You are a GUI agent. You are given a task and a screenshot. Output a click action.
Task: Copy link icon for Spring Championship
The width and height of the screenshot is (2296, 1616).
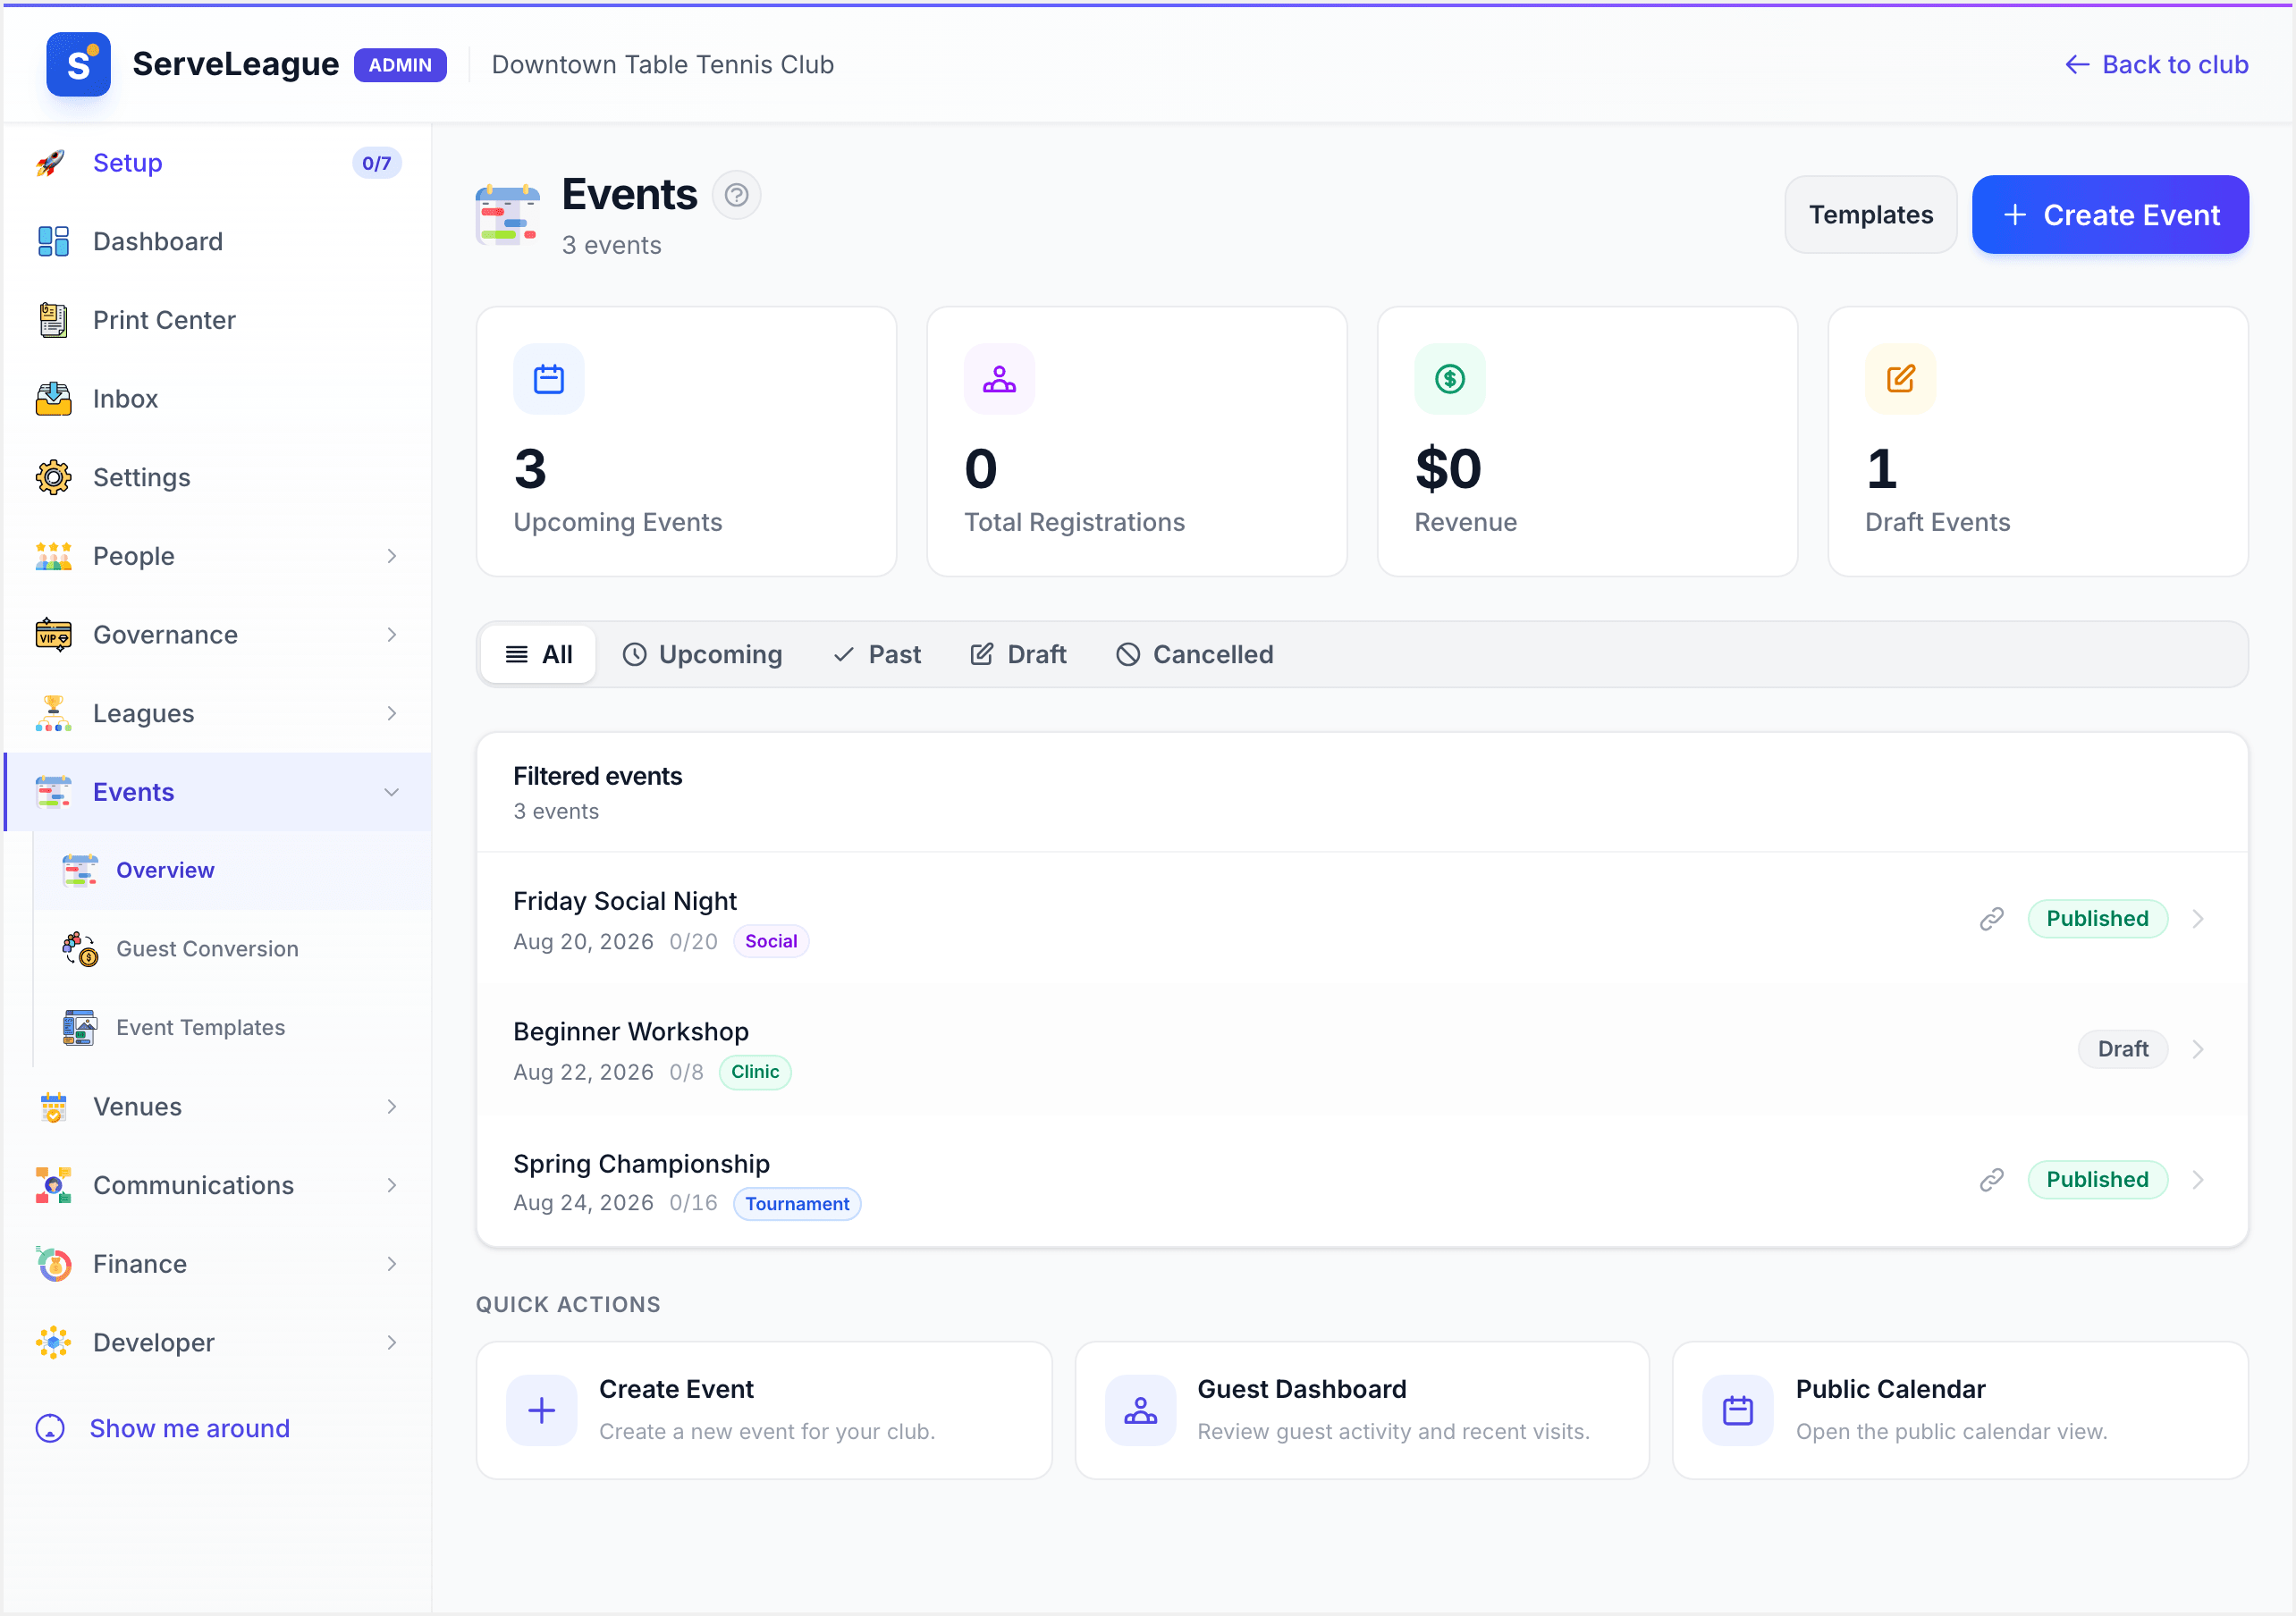tap(1991, 1180)
